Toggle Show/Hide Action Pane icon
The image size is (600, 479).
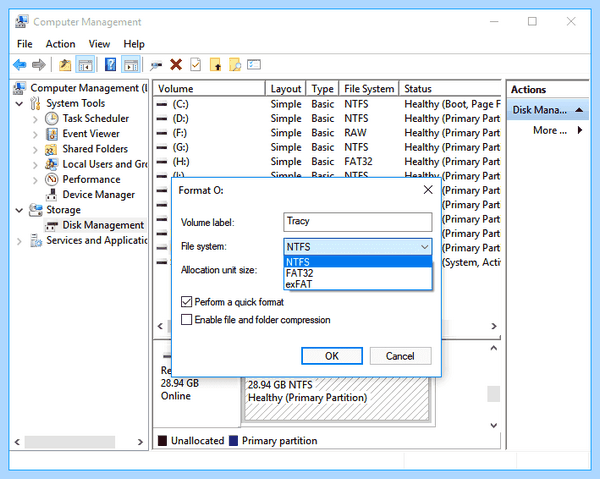tap(131, 65)
